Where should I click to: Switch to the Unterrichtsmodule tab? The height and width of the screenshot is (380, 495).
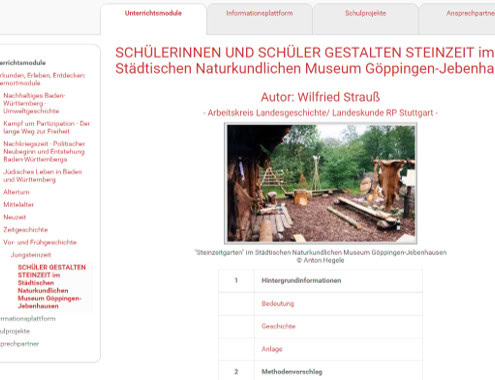pos(153,13)
